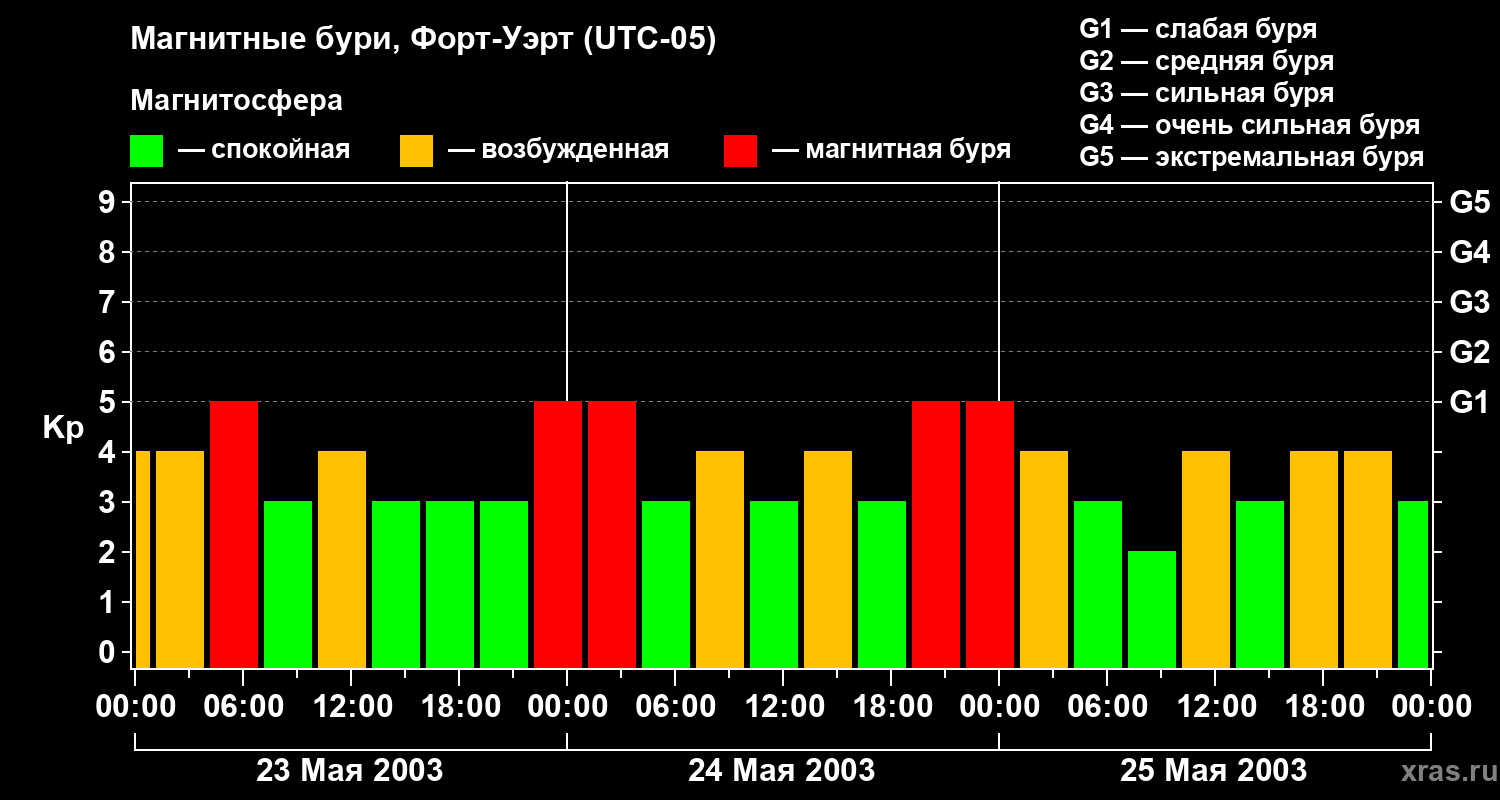Click the orange Kp 4 bar at 12:00, 25 Мая
This screenshot has width=1500, height=800.
1206,559
